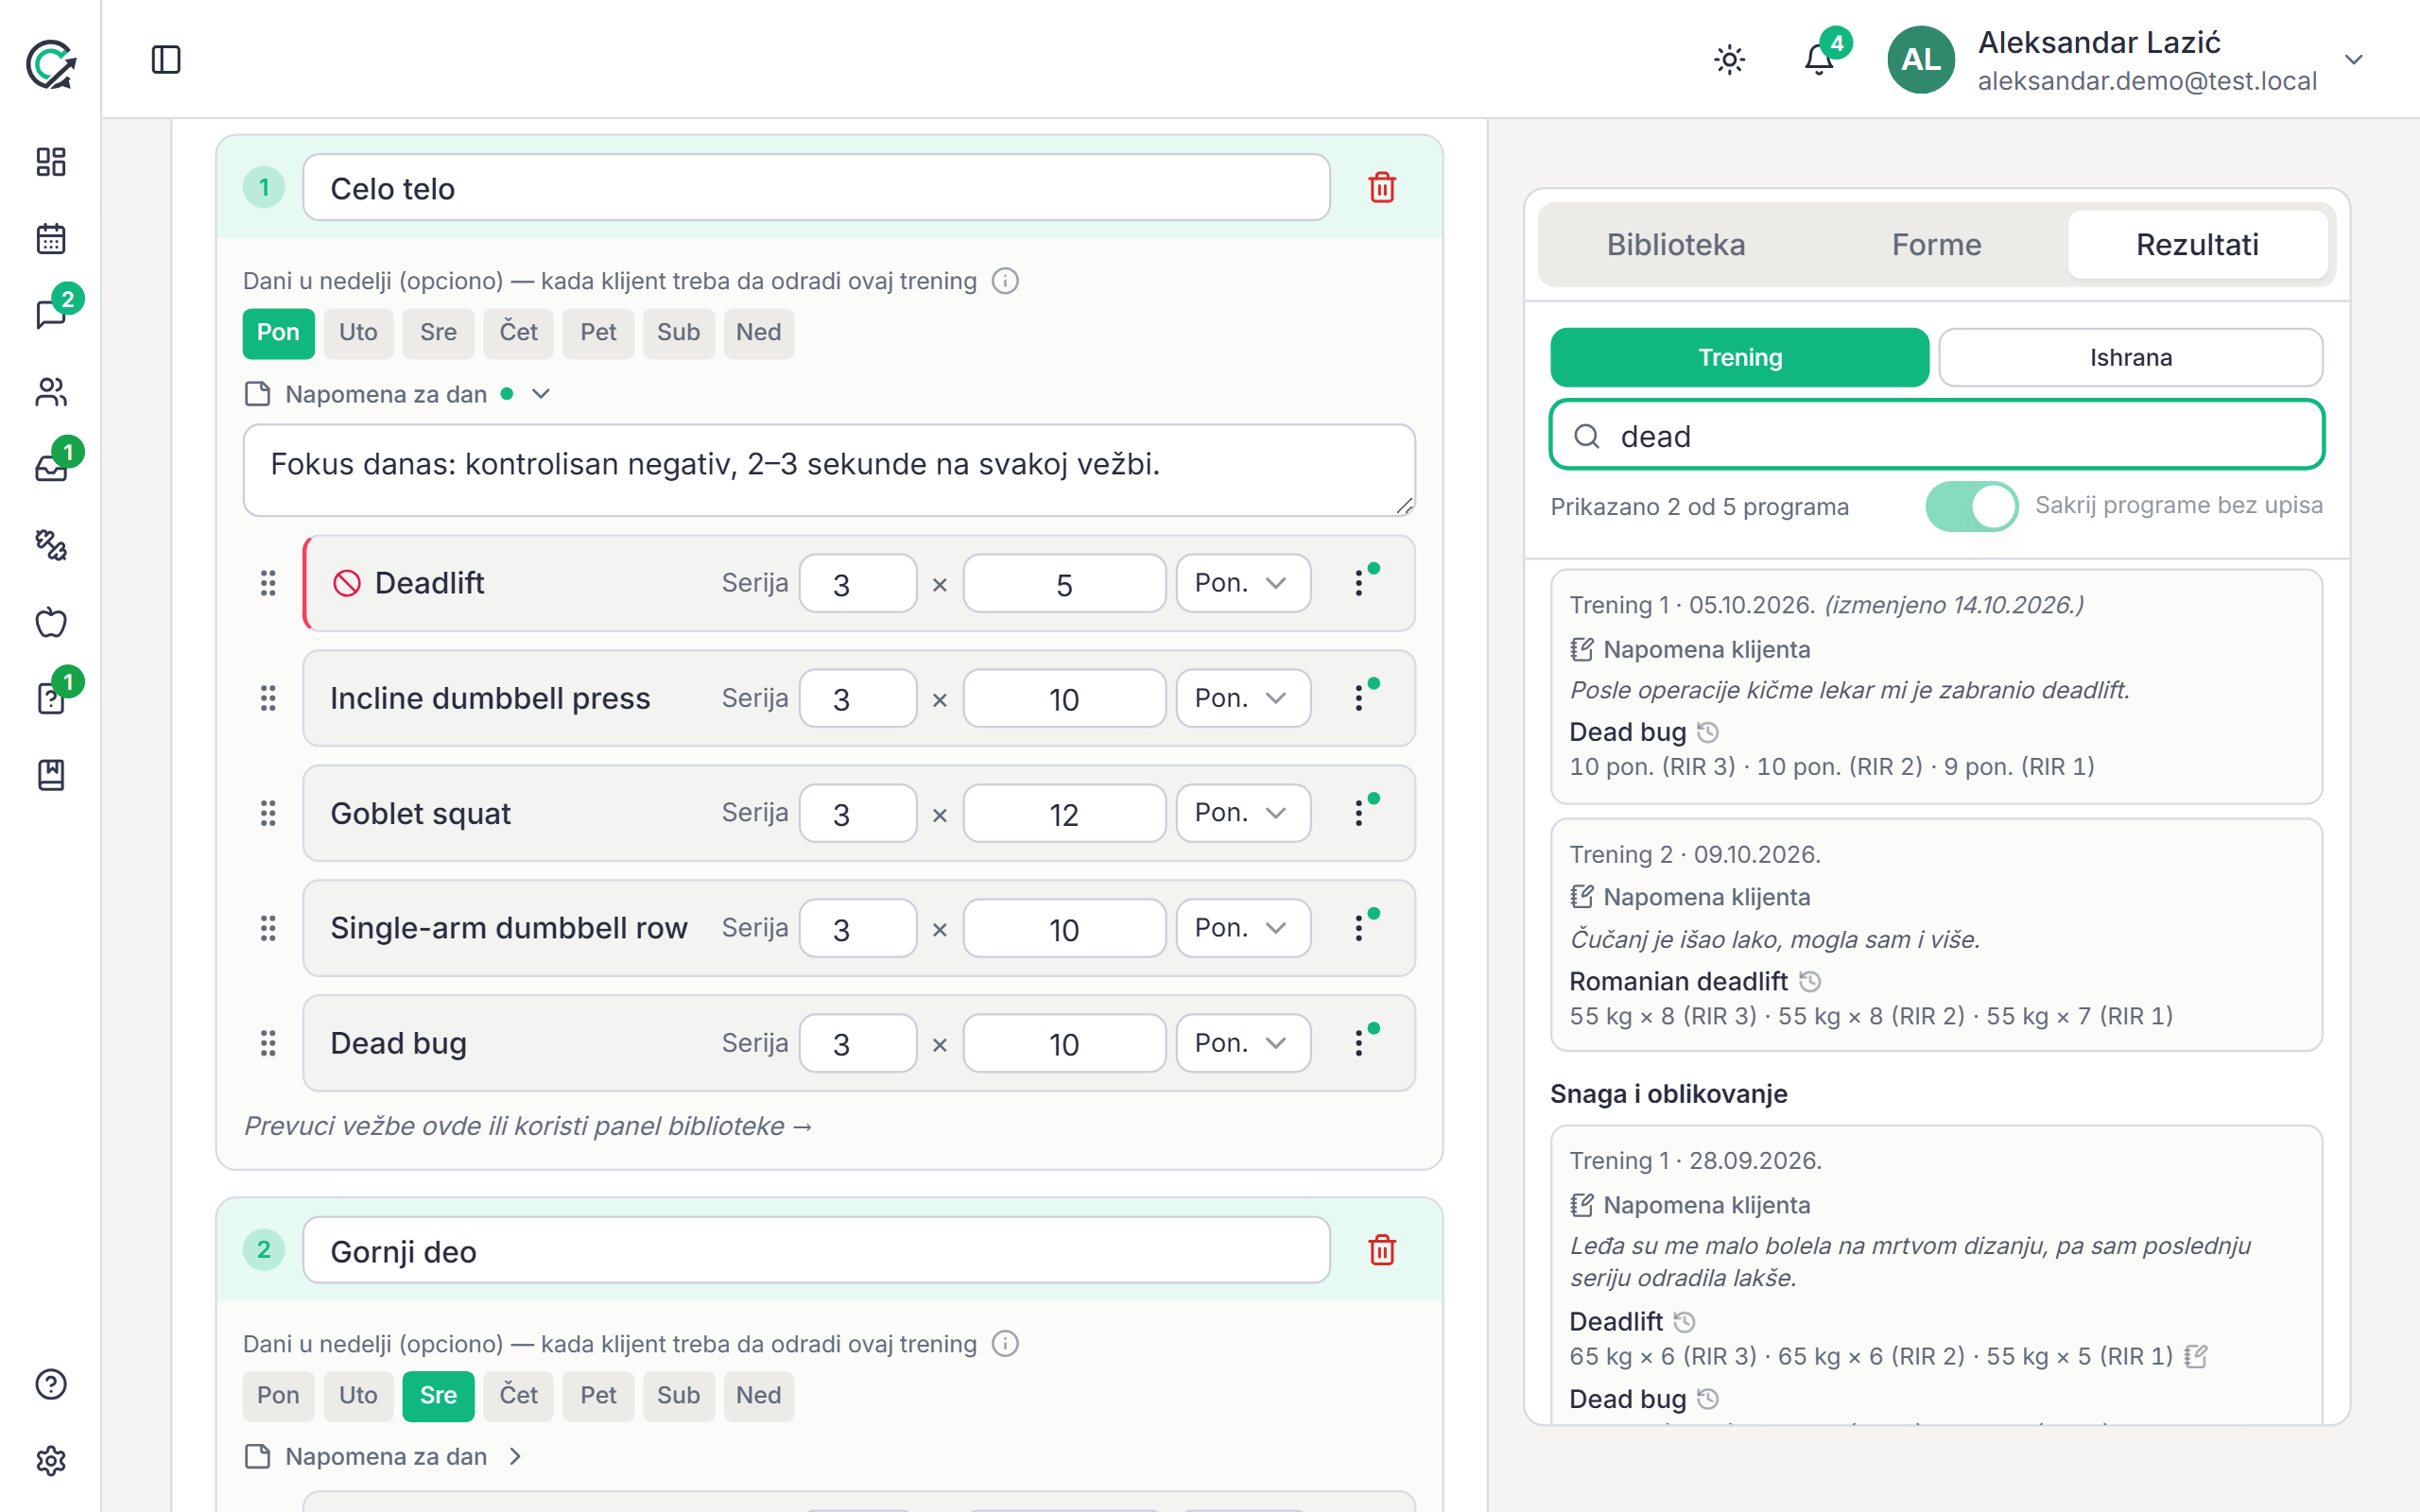2420x1512 pixels.
Task: Select Trening results filter
Action: (x=1740, y=357)
